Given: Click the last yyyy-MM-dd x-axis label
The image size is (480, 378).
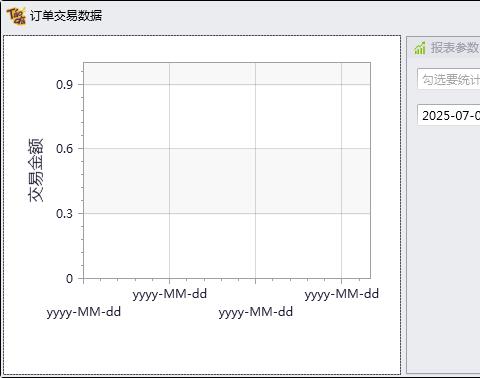Looking at the screenshot, I should (342, 294).
